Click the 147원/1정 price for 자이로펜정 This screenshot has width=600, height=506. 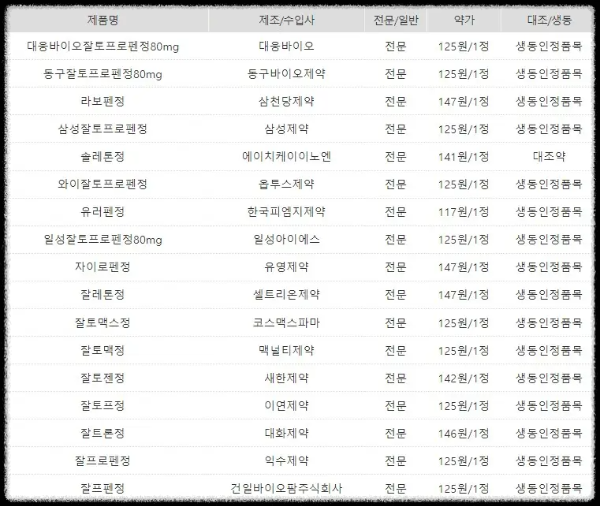(464, 267)
